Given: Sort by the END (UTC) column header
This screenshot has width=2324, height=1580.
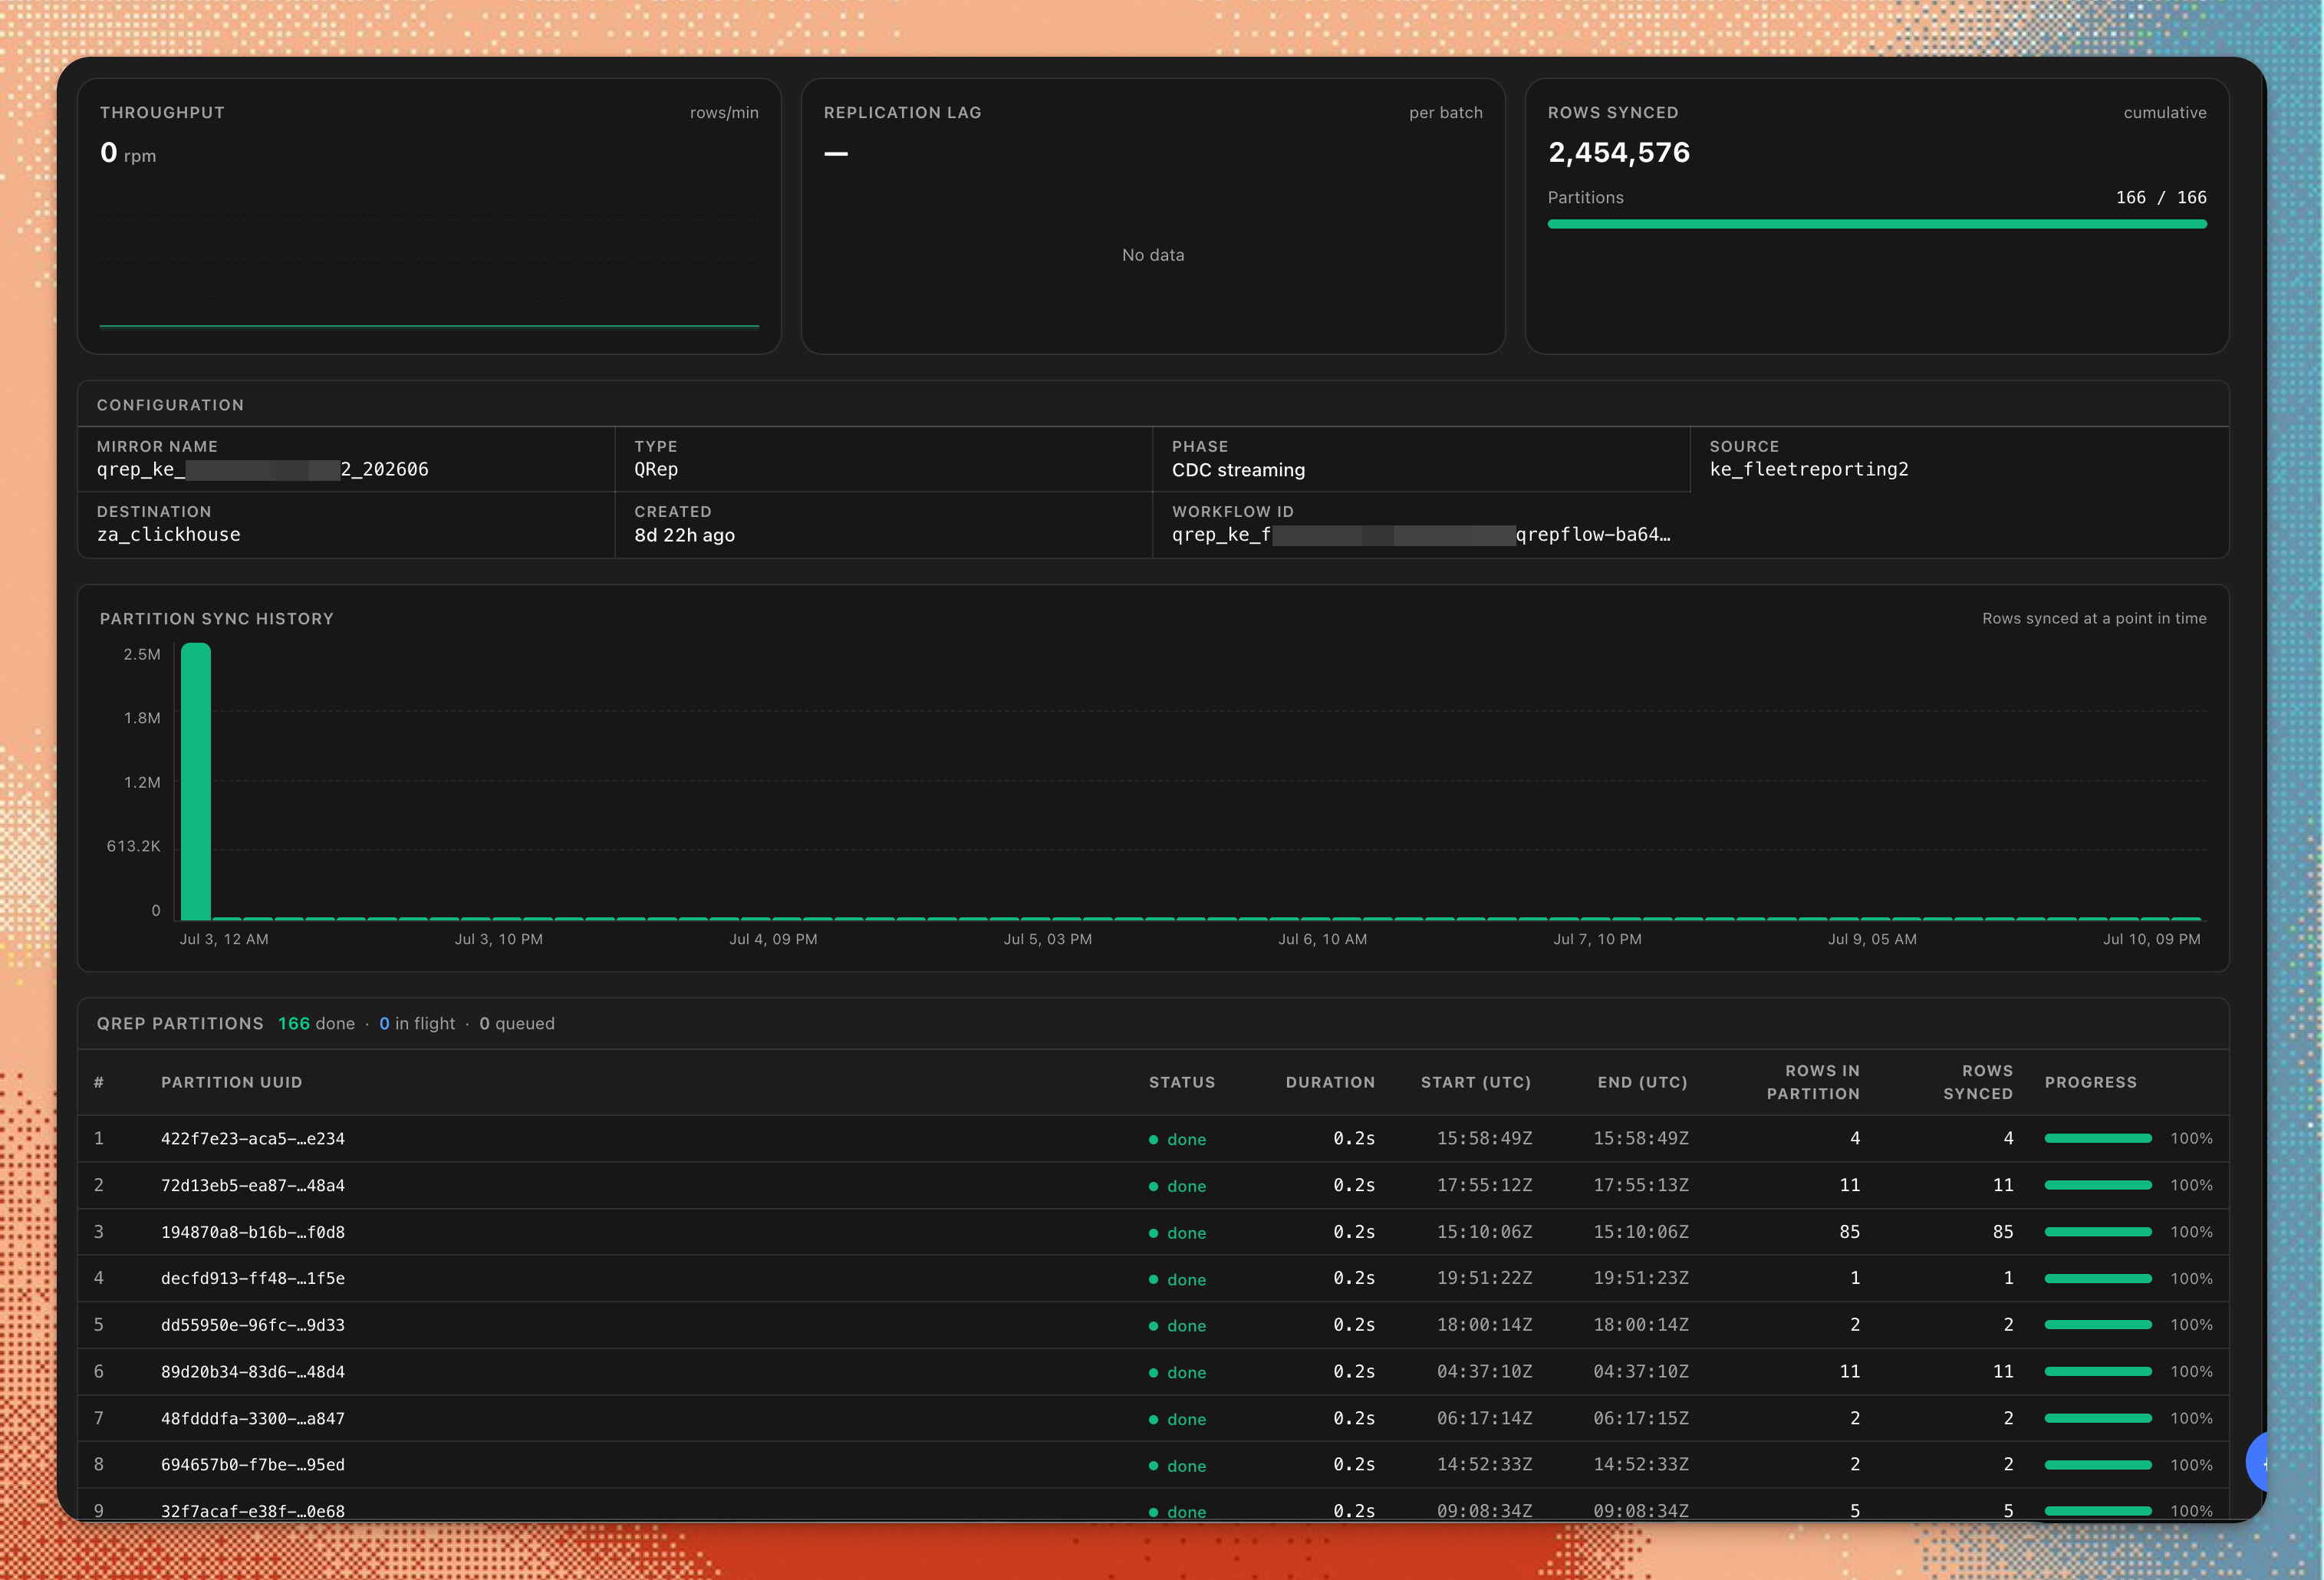Looking at the screenshot, I should (x=1642, y=1082).
